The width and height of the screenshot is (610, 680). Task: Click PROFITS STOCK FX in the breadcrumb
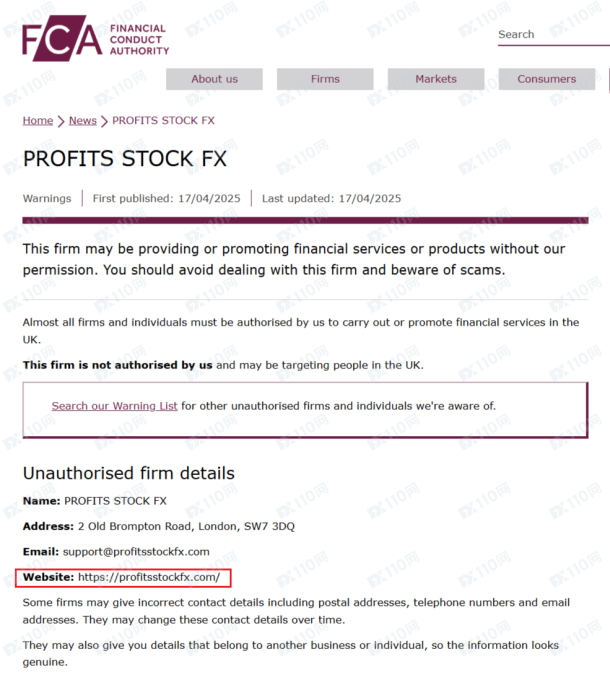tap(163, 121)
